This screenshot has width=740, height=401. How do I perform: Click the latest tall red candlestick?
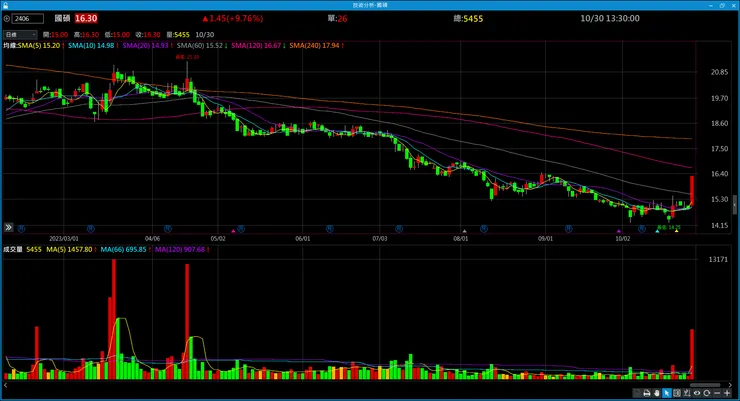click(x=692, y=191)
